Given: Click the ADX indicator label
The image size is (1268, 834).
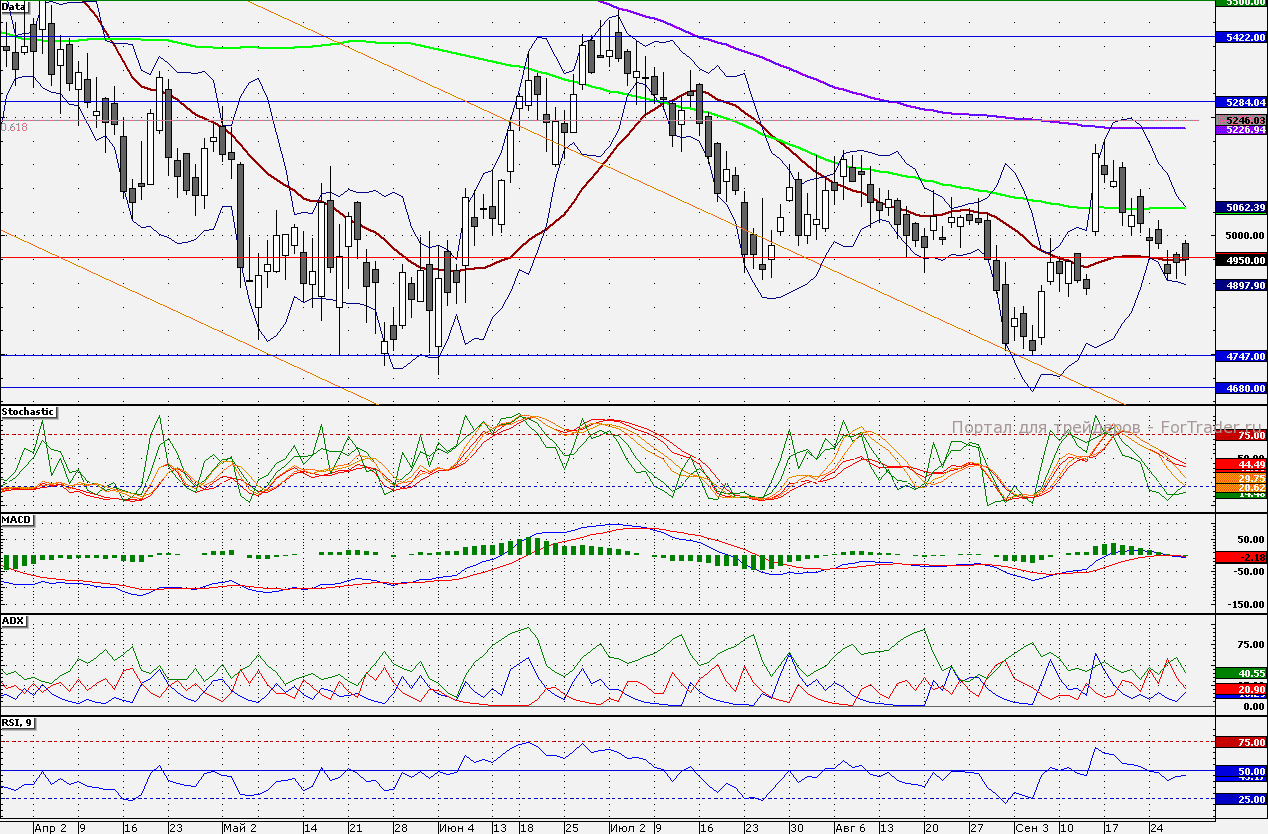Looking at the screenshot, I should pyautogui.click(x=14, y=621).
